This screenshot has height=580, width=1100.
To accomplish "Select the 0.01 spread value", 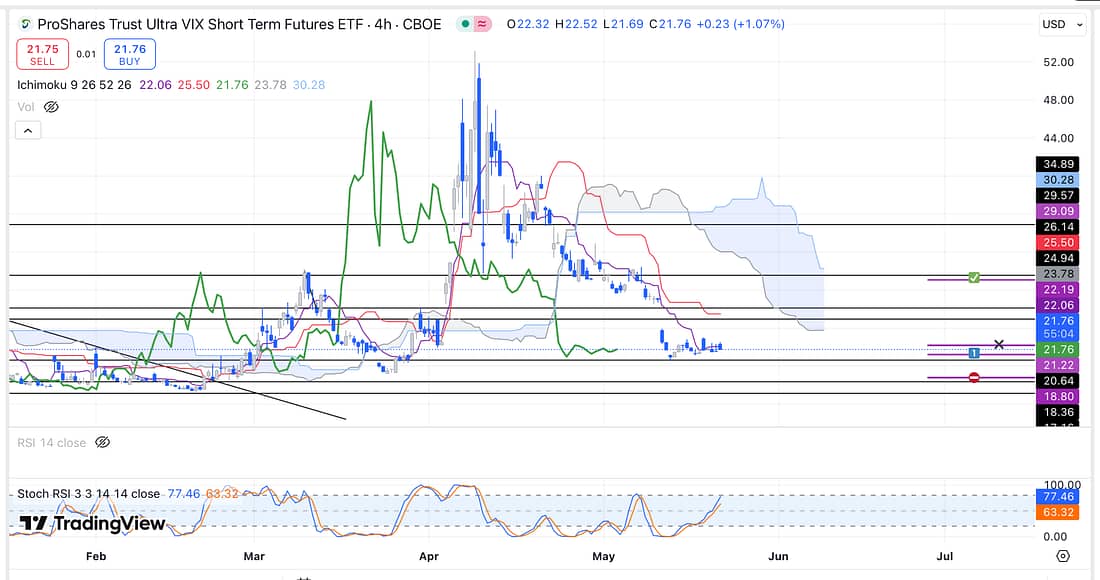I will coord(86,54).
